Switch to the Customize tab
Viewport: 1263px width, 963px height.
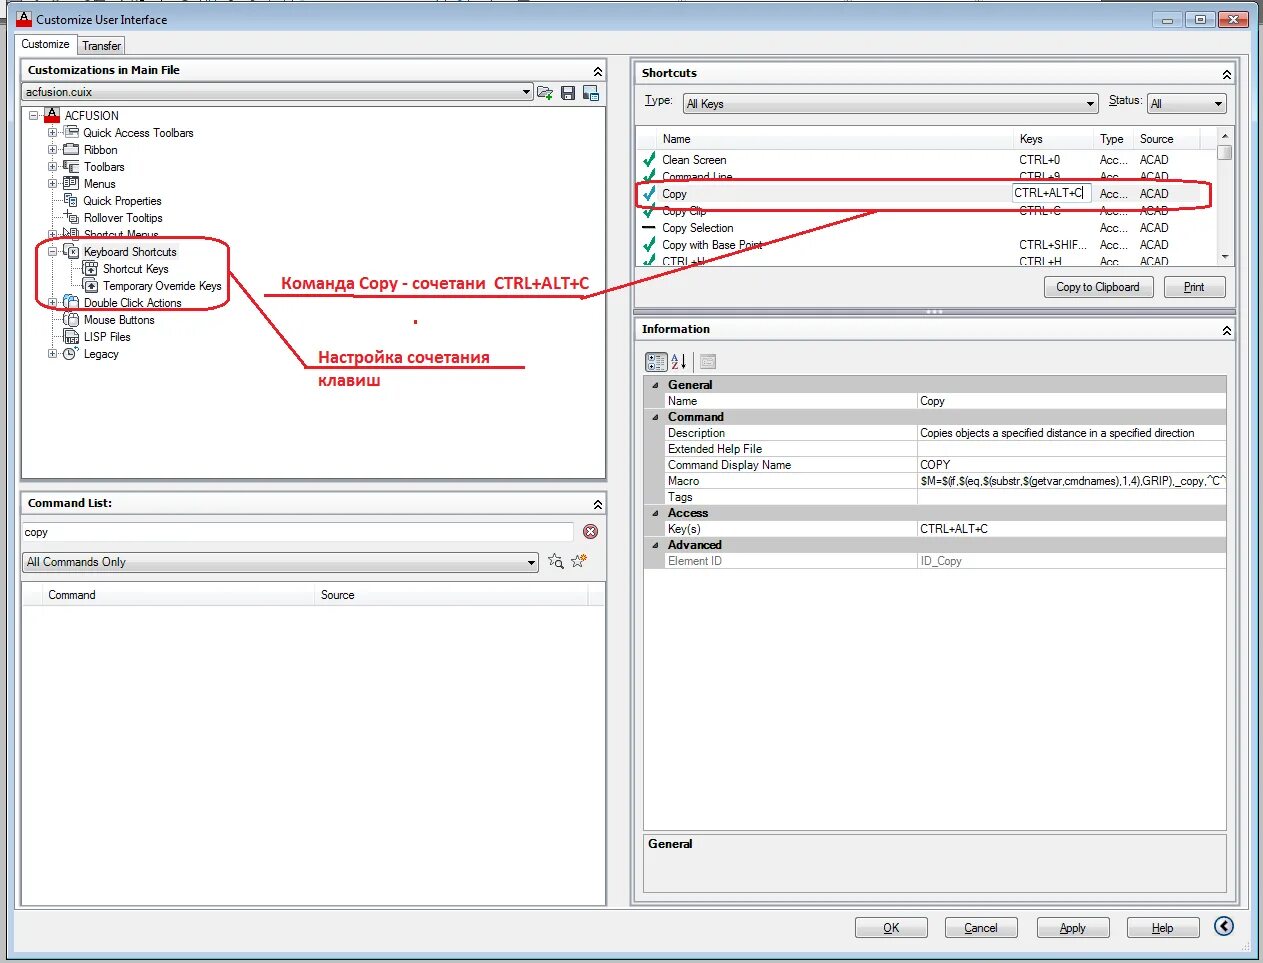click(46, 44)
